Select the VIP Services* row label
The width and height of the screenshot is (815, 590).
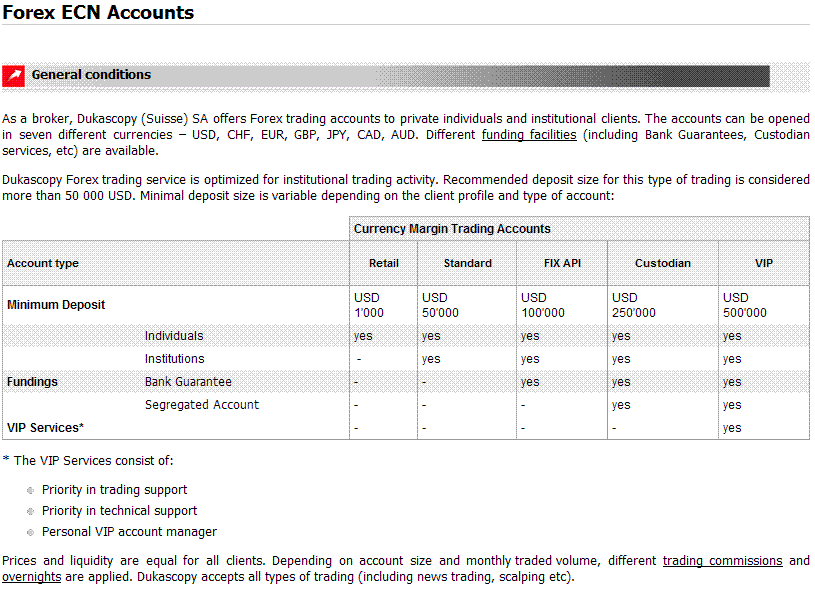click(45, 428)
